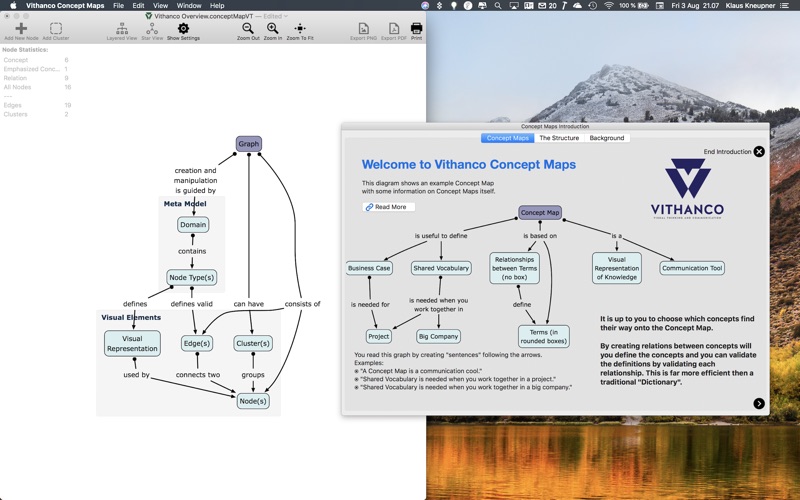Click the Zoom In magnifier icon
The image size is (800, 500).
click(x=272, y=29)
